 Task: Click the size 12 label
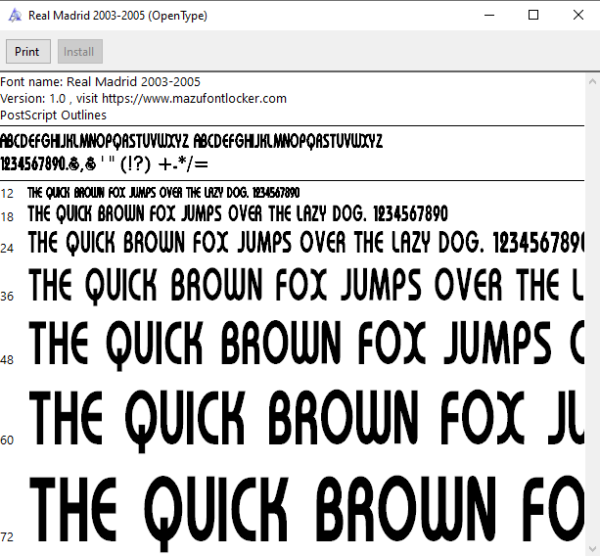pos(7,194)
